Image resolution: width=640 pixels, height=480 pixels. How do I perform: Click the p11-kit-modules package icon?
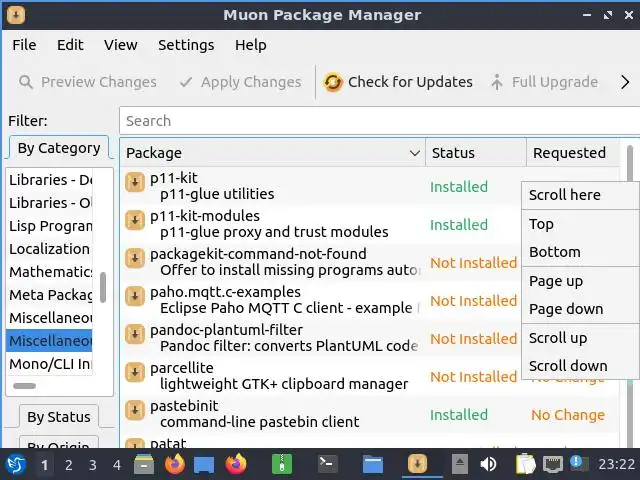pos(135,220)
